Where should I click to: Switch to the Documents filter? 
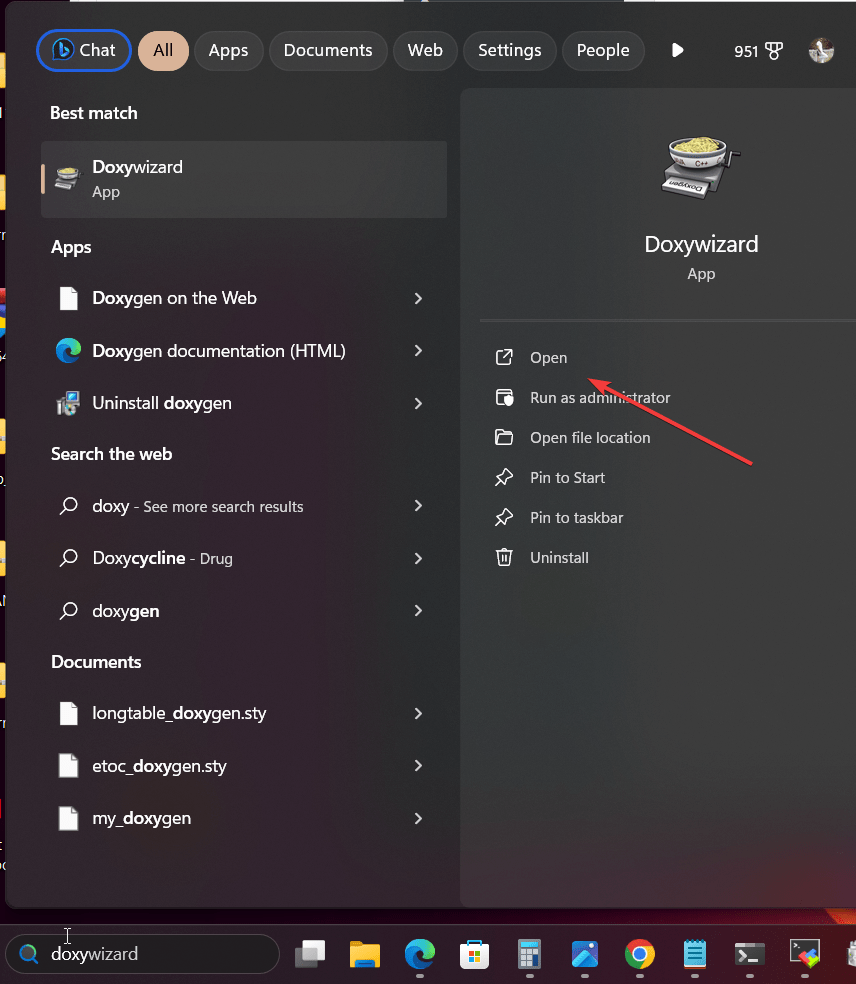click(x=328, y=50)
